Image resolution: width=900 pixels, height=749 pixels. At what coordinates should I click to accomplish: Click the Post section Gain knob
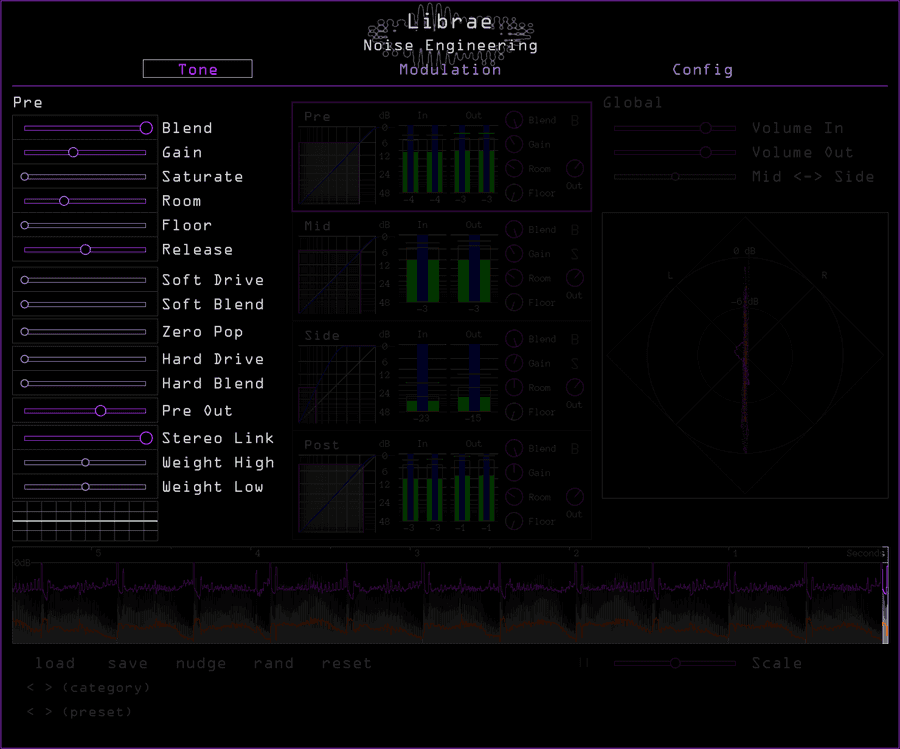[x=514, y=472]
